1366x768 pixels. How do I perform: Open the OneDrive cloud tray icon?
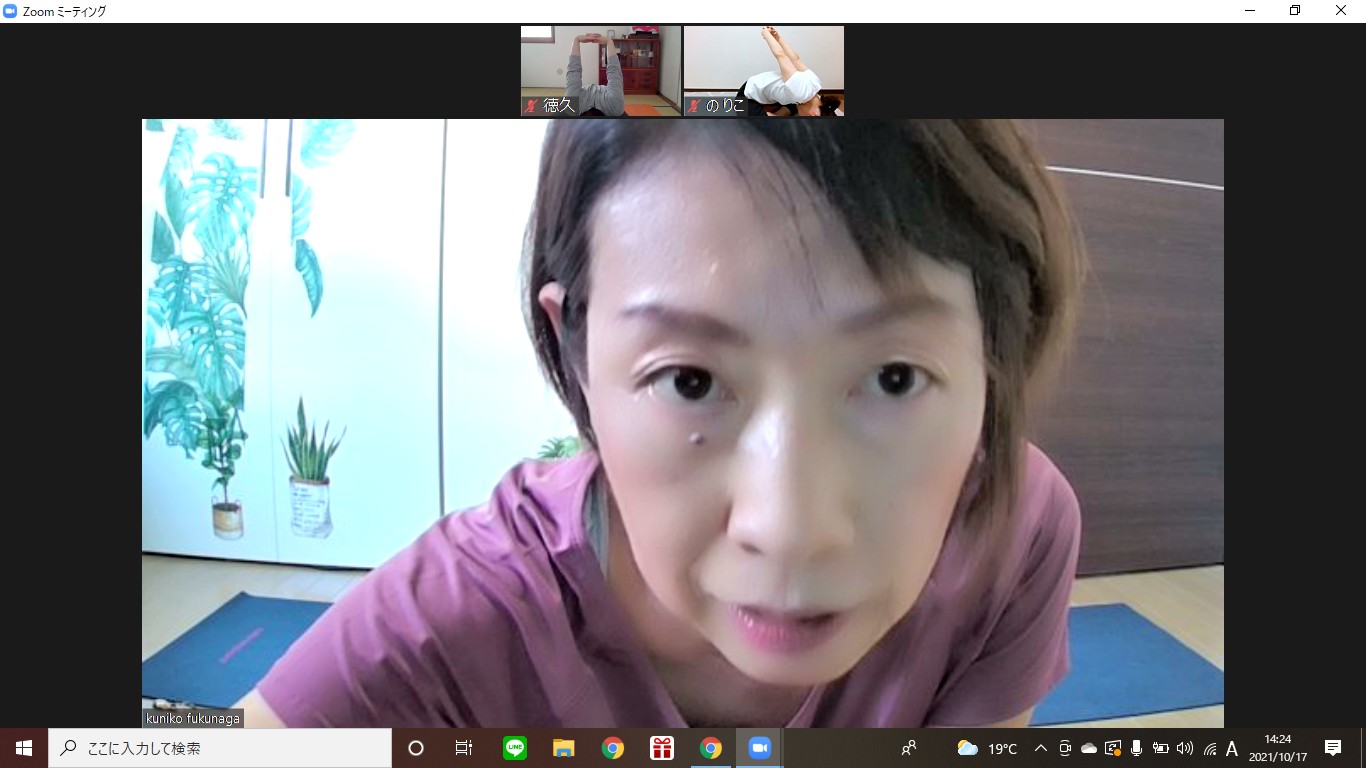pyautogui.click(x=1089, y=748)
